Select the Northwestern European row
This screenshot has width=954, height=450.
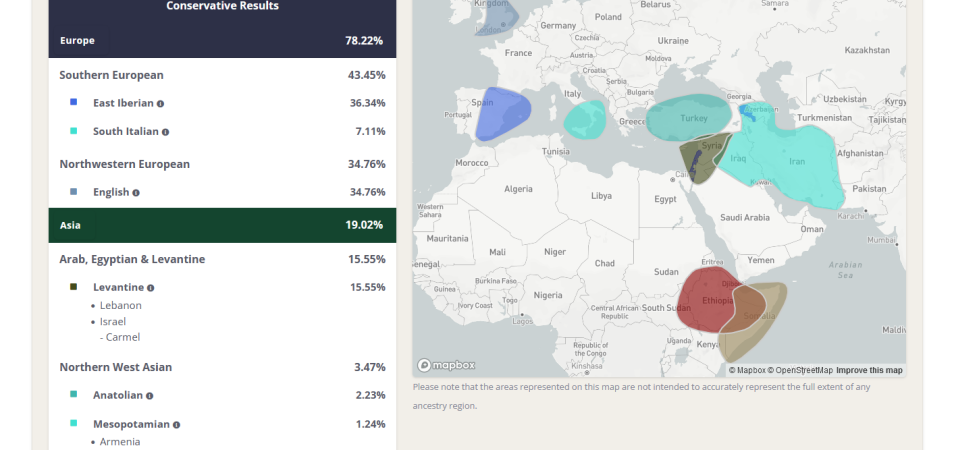(x=222, y=164)
